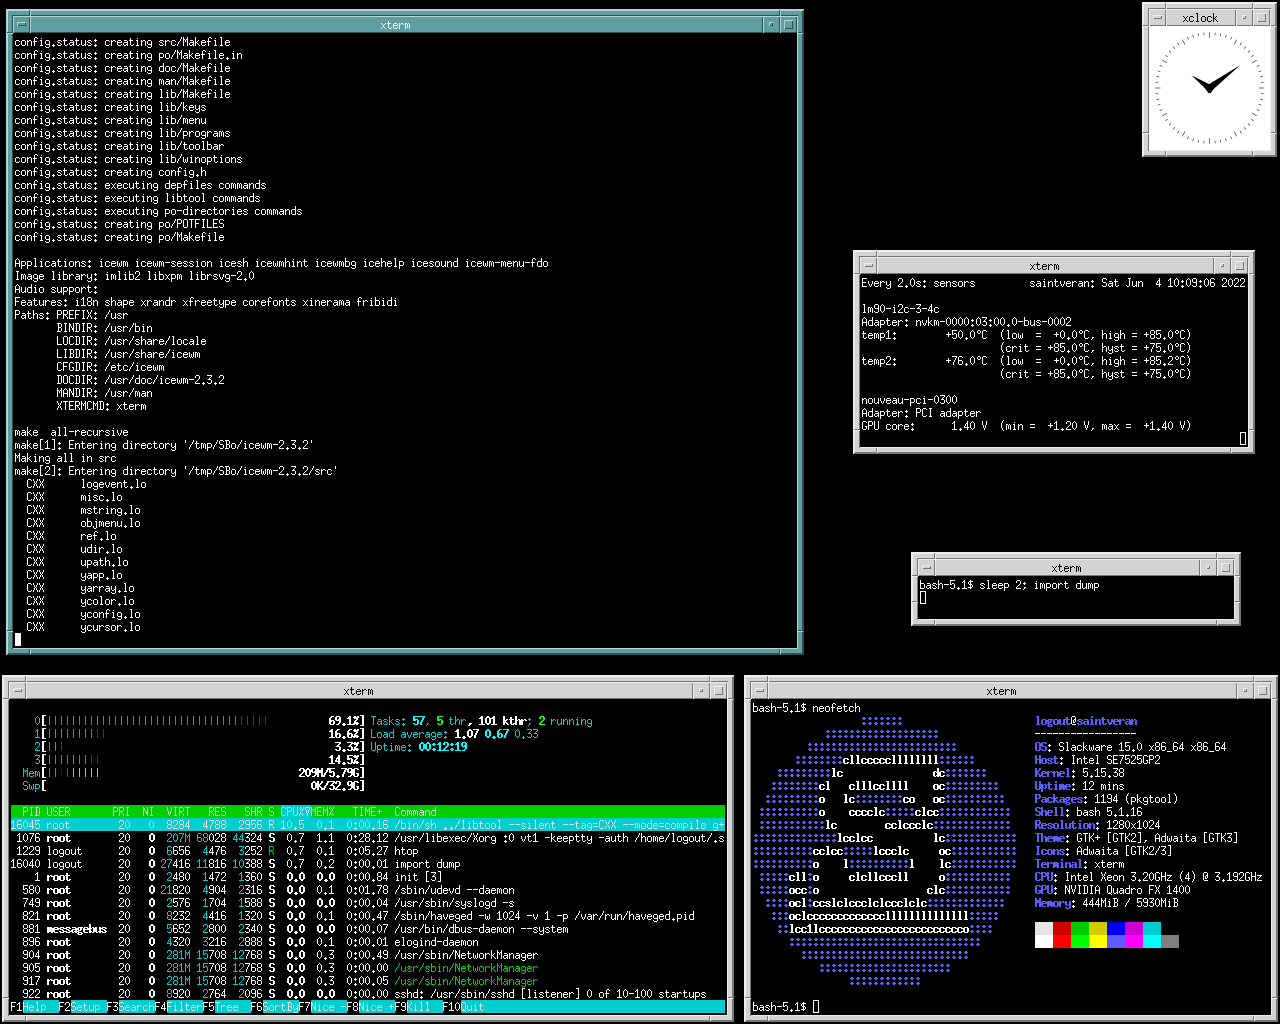Click the neofetch xterm title bar
Screen dimensions: 1280x1024
(x=1001, y=690)
